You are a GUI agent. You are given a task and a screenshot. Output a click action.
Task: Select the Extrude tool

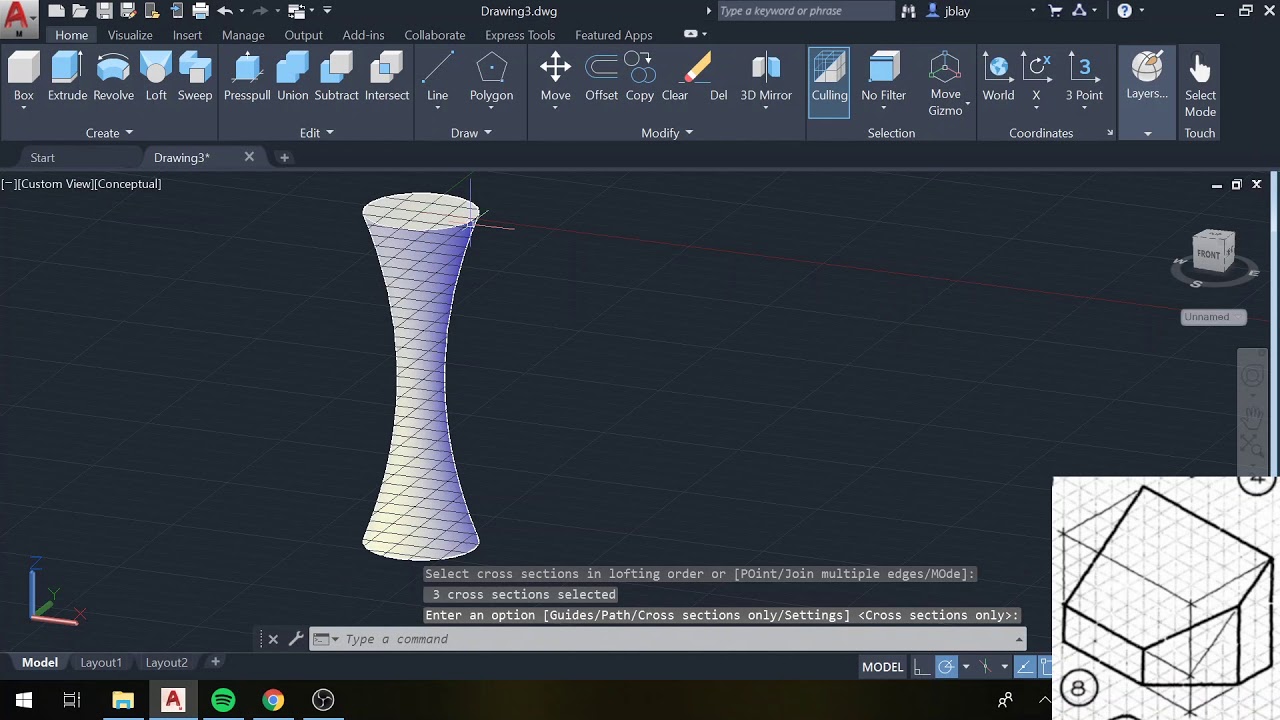pos(67,78)
